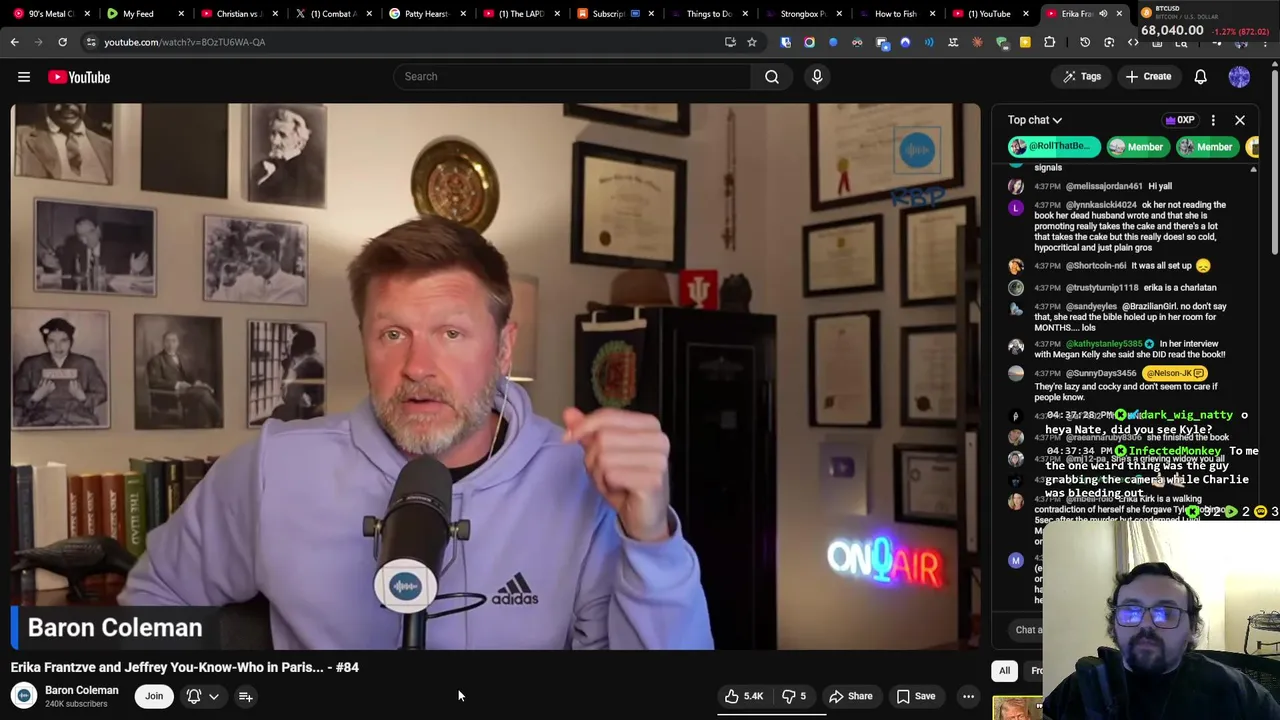Image resolution: width=1280 pixels, height=720 pixels.
Task: Open the Baron Coleman channel name link
Action: [x=82, y=690]
